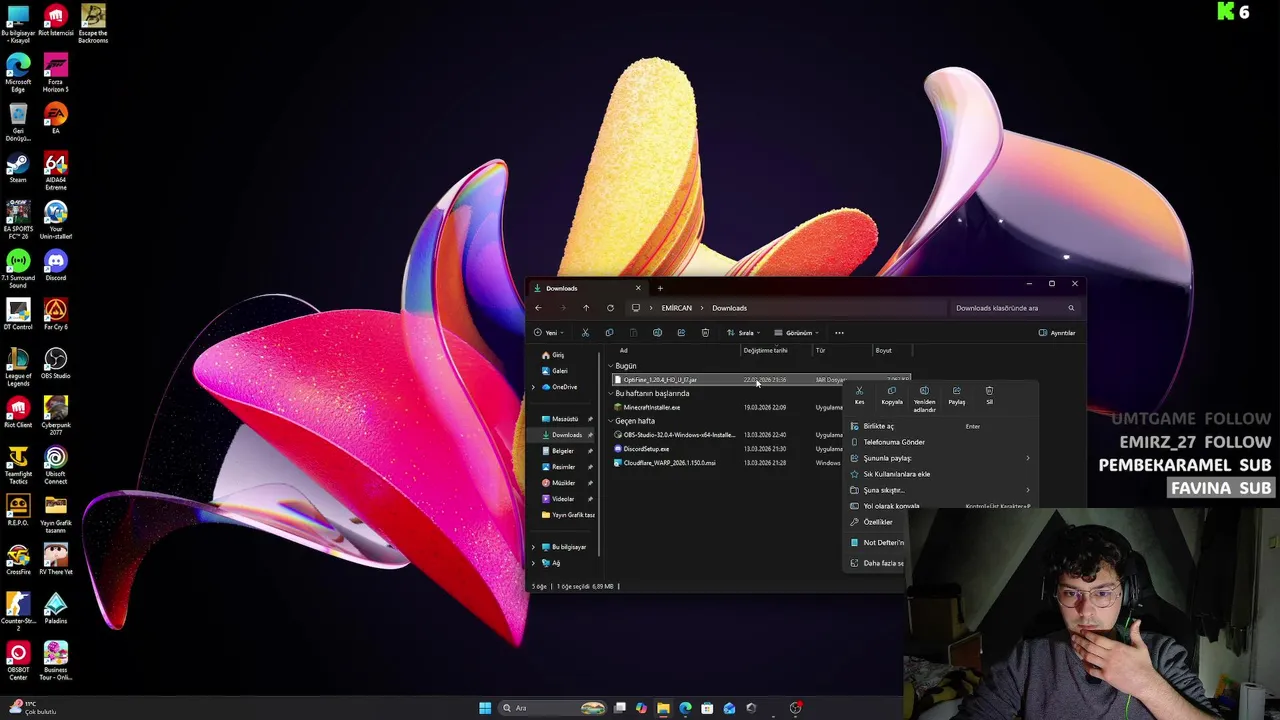Image resolution: width=1280 pixels, height=720 pixels.
Task: Sort by the Değiştirme tarihi column header
Action: click(x=765, y=350)
